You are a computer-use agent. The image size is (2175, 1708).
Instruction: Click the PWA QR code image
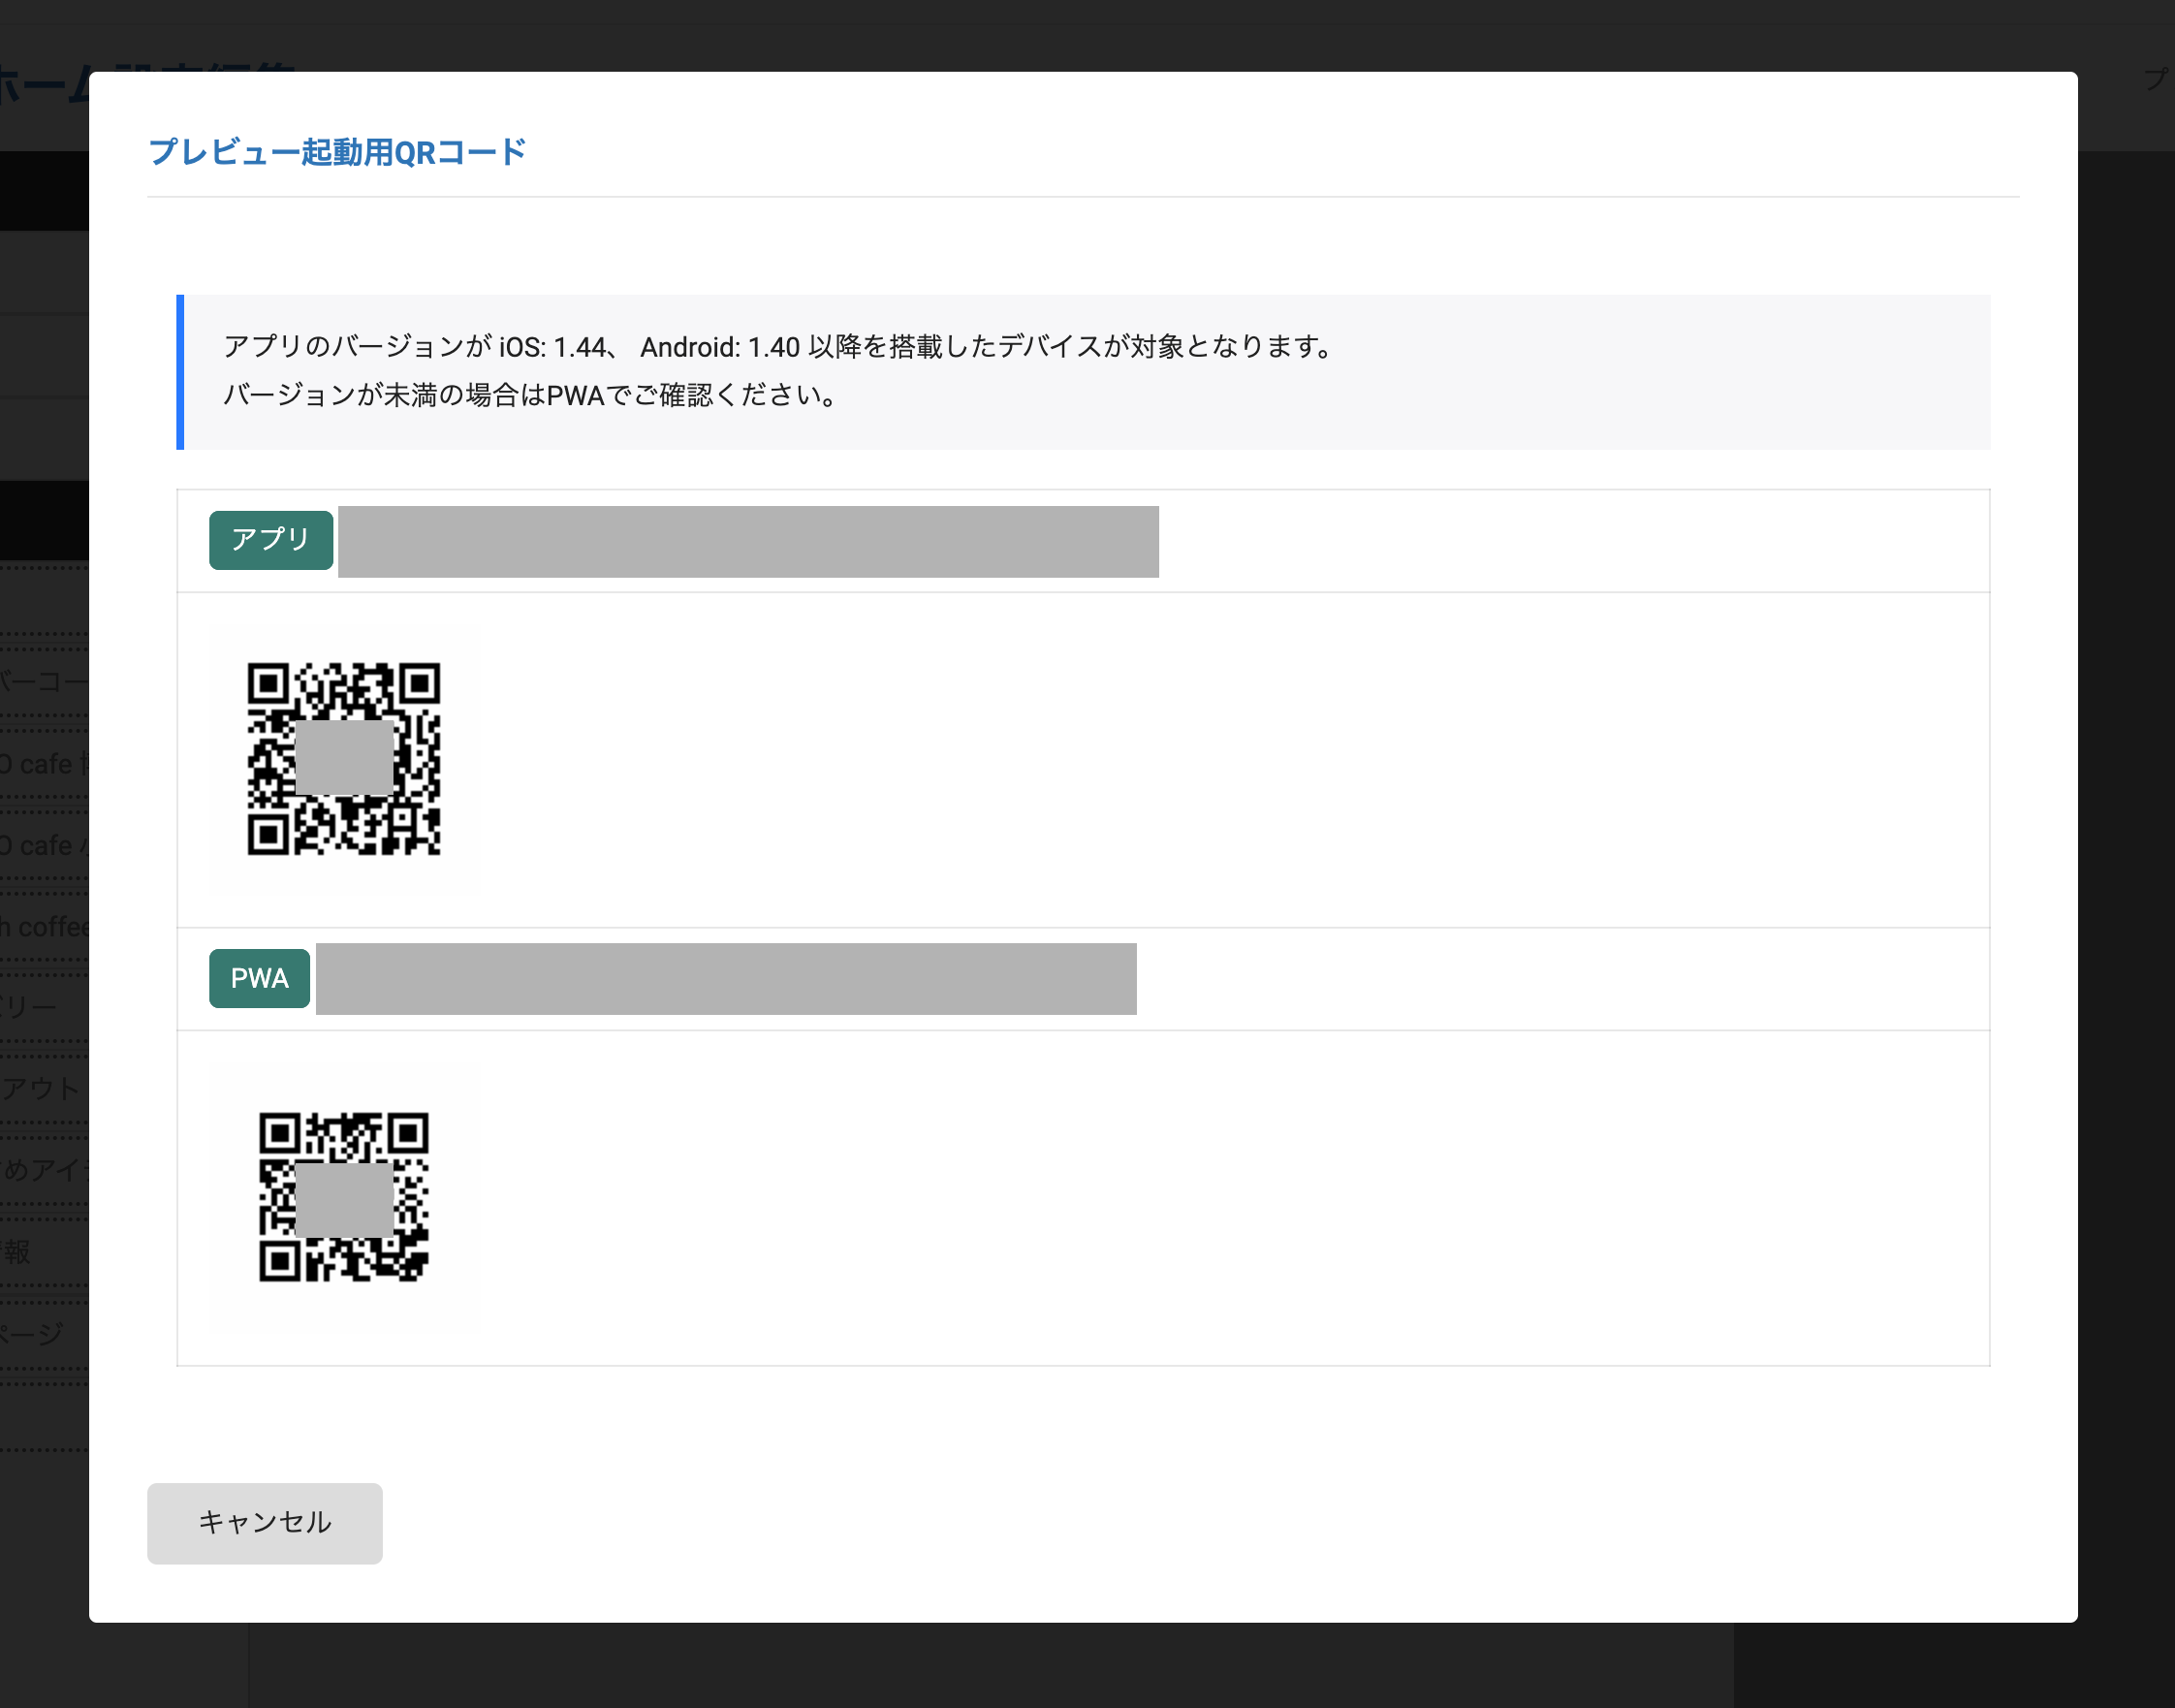point(344,1196)
